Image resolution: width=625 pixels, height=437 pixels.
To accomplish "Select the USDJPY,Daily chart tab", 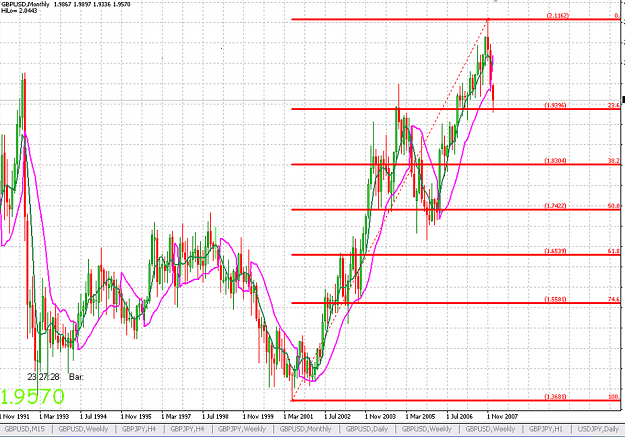I will (598, 429).
